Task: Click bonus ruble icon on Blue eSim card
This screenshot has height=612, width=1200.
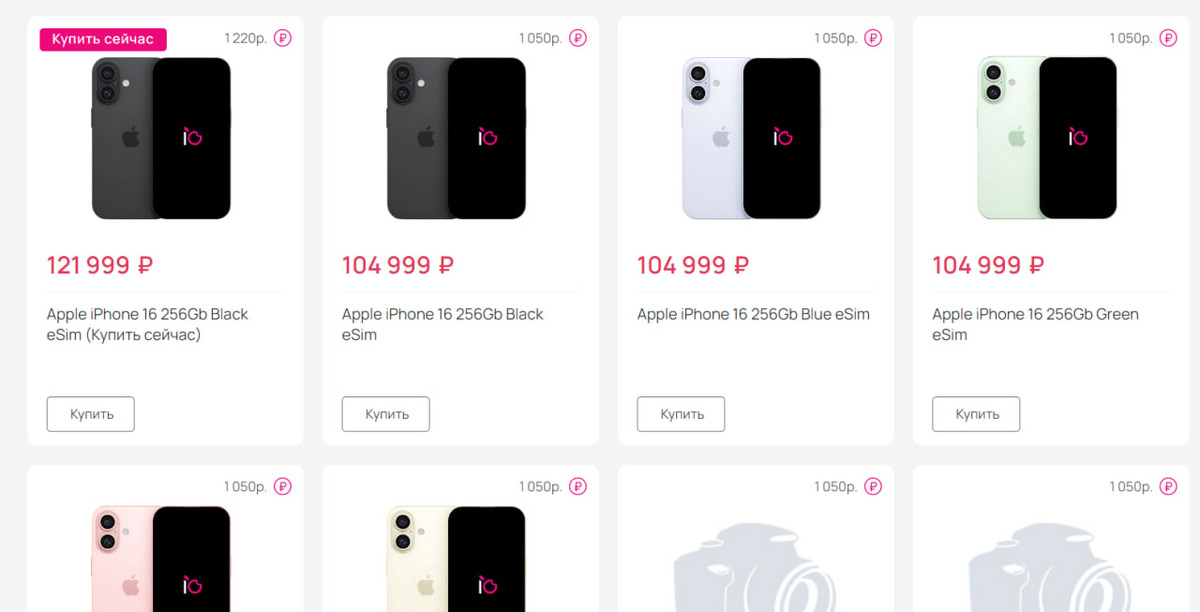Action: tap(873, 39)
